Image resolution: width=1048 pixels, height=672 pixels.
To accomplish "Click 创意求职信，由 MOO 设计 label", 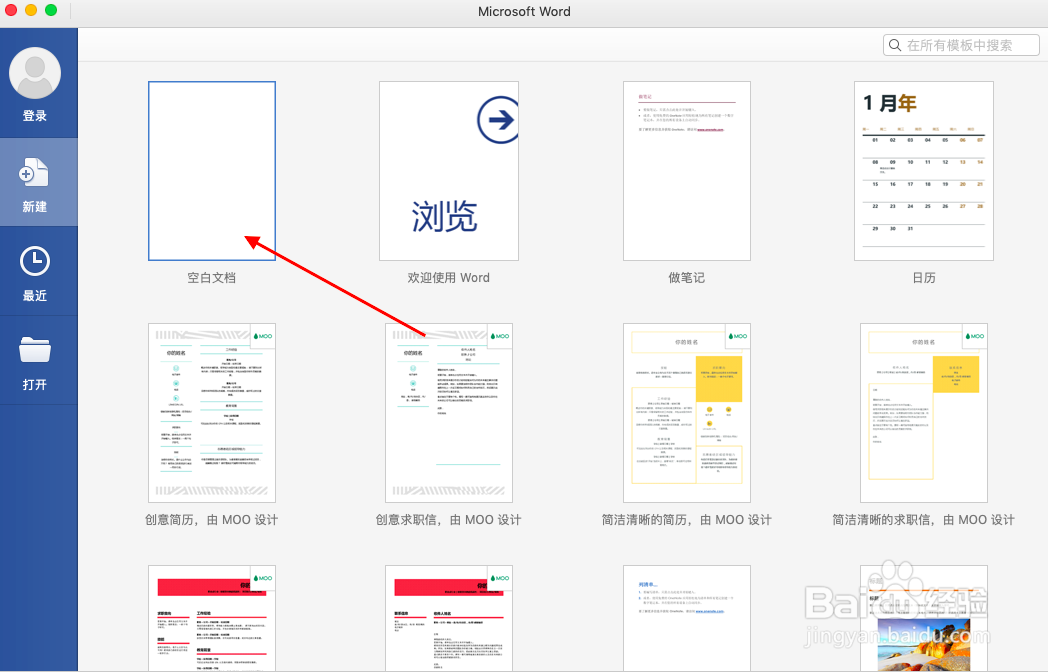I will (448, 520).
